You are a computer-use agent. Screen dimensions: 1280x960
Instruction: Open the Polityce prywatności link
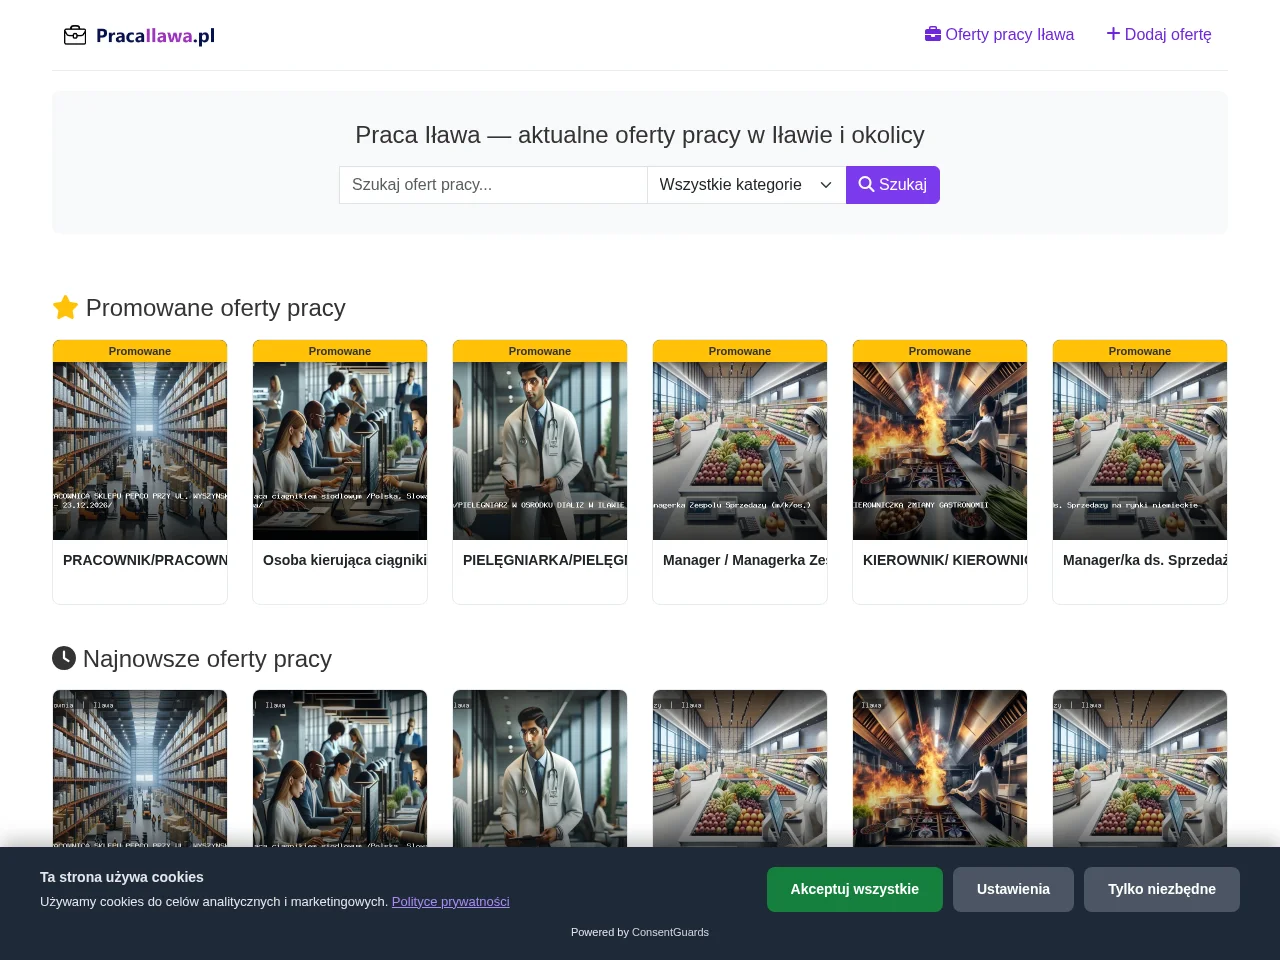(x=451, y=901)
